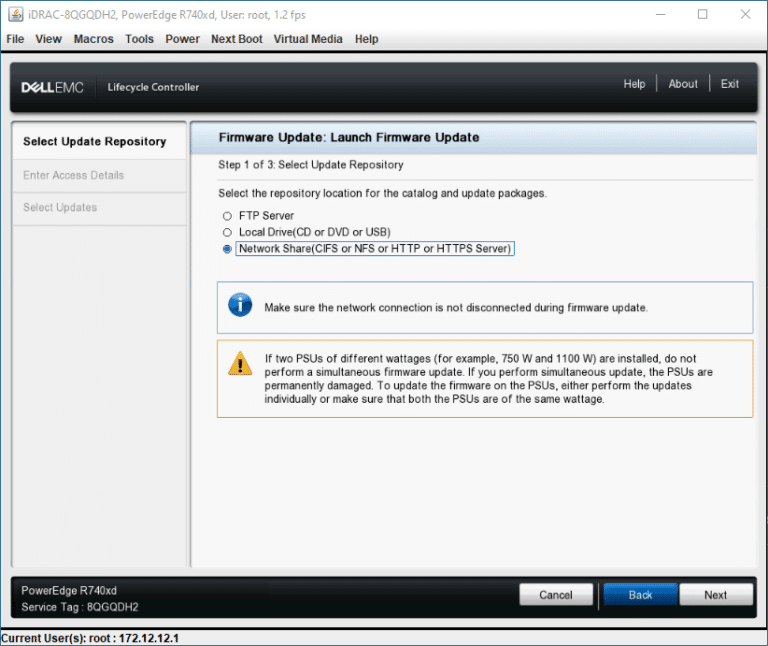Image resolution: width=768 pixels, height=646 pixels.
Task: Maximize the iDRAC console window
Action: 702,14
